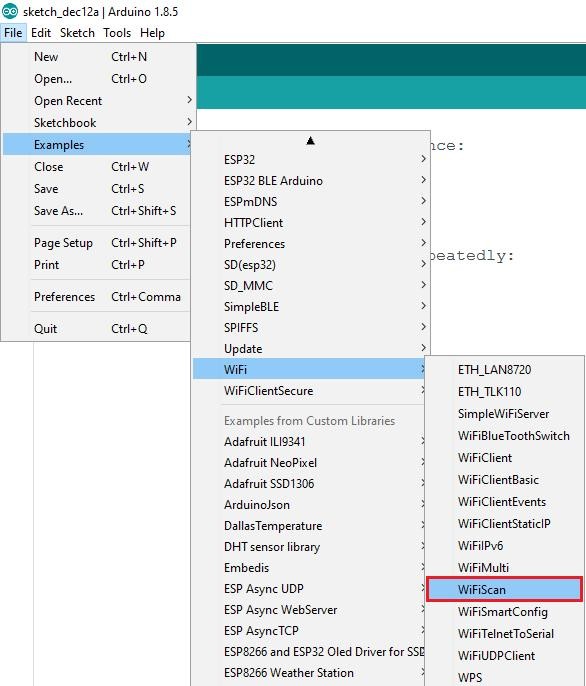The height and width of the screenshot is (686, 586).
Task: Open the WiFiClientStaticIP example
Action: 505,524
